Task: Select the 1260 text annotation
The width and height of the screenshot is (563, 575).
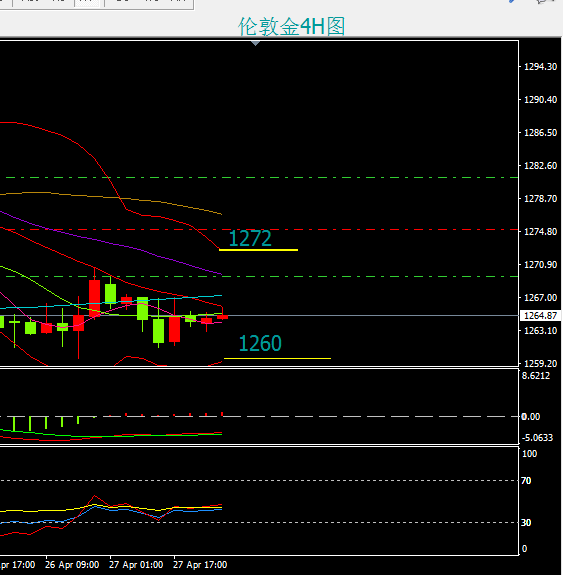Action: point(260,343)
